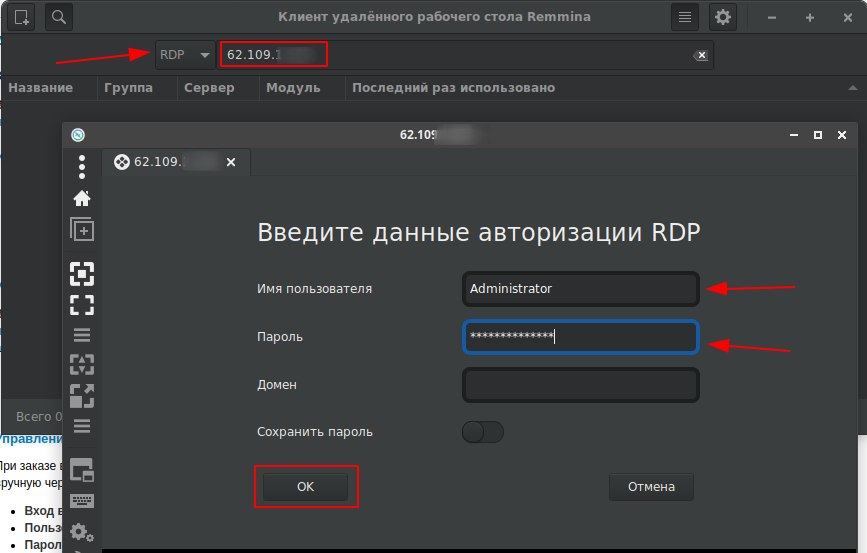Click the duplicate session icon in sidebar

click(x=82, y=229)
